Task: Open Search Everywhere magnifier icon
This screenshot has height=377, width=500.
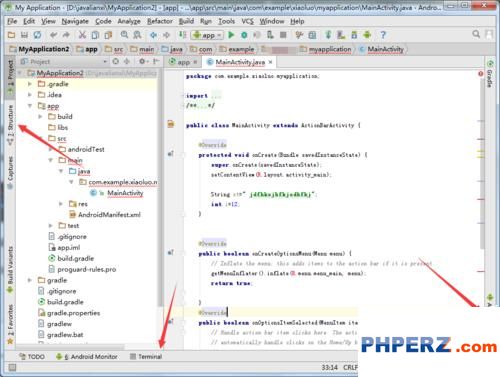Action: (476, 34)
